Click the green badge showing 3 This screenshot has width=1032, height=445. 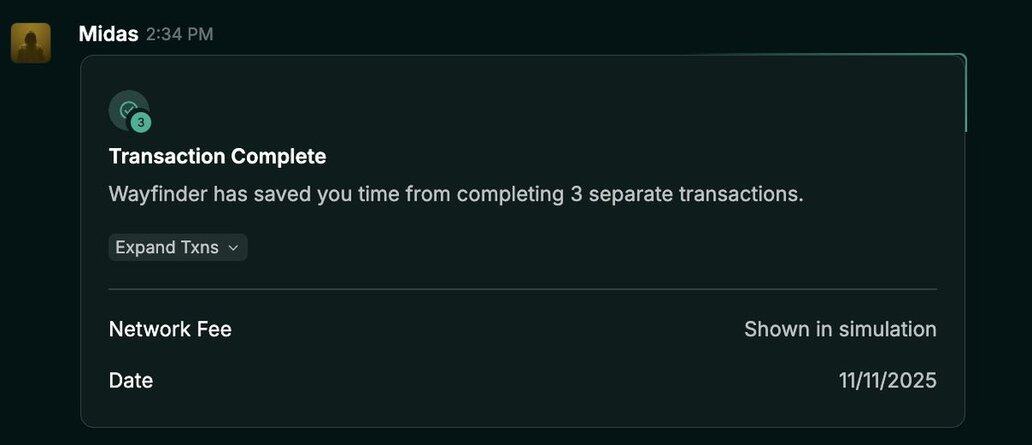[x=141, y=122]
